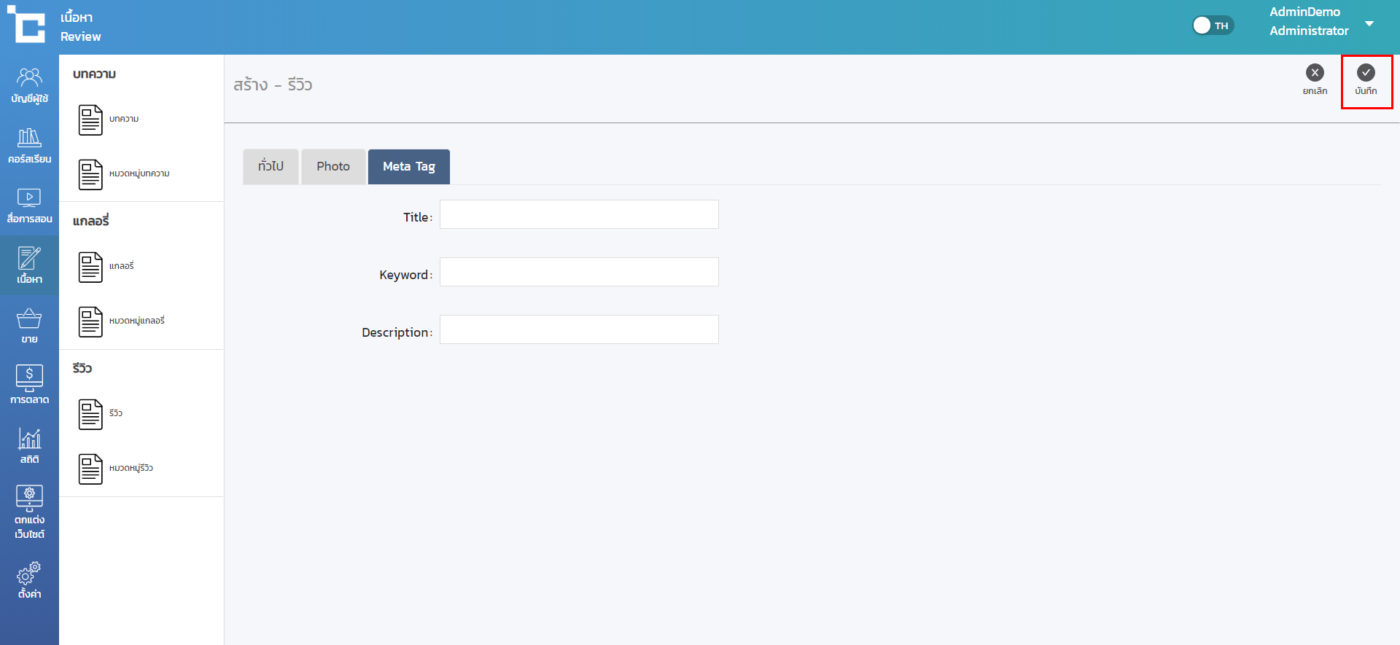Open the ตั้งค่า (settings) gear icon
The width and height of the screenshot is (1400, 645).
pos(30,580)
